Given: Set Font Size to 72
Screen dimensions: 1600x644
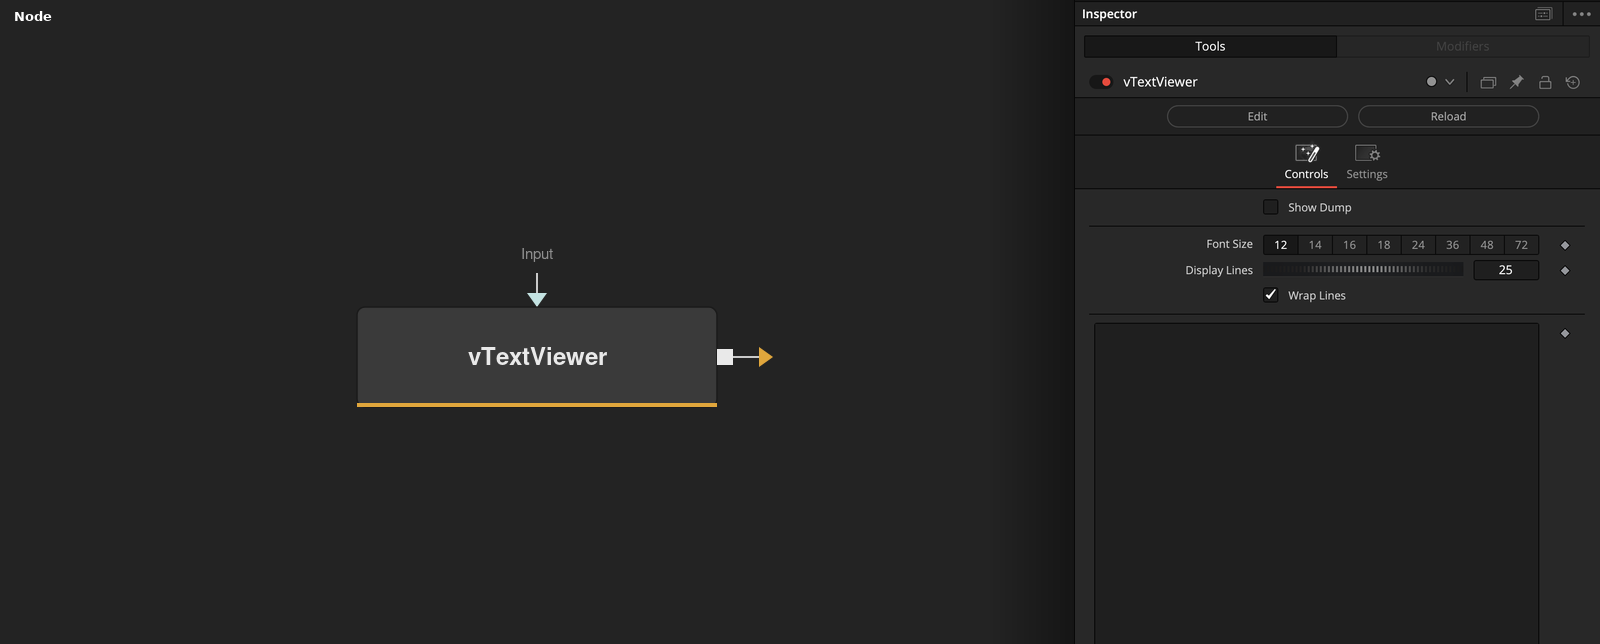Looking at the screenshot, I should pos(1521,245).
